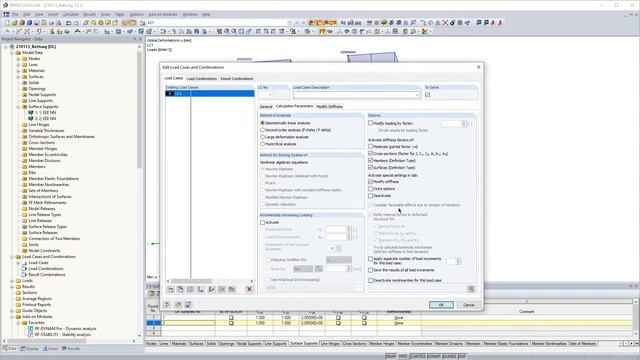Click the Undo arrow icon in the main toolbar
Image resolution: width=640 pixels, height=360 pixels.
(69, 23)
